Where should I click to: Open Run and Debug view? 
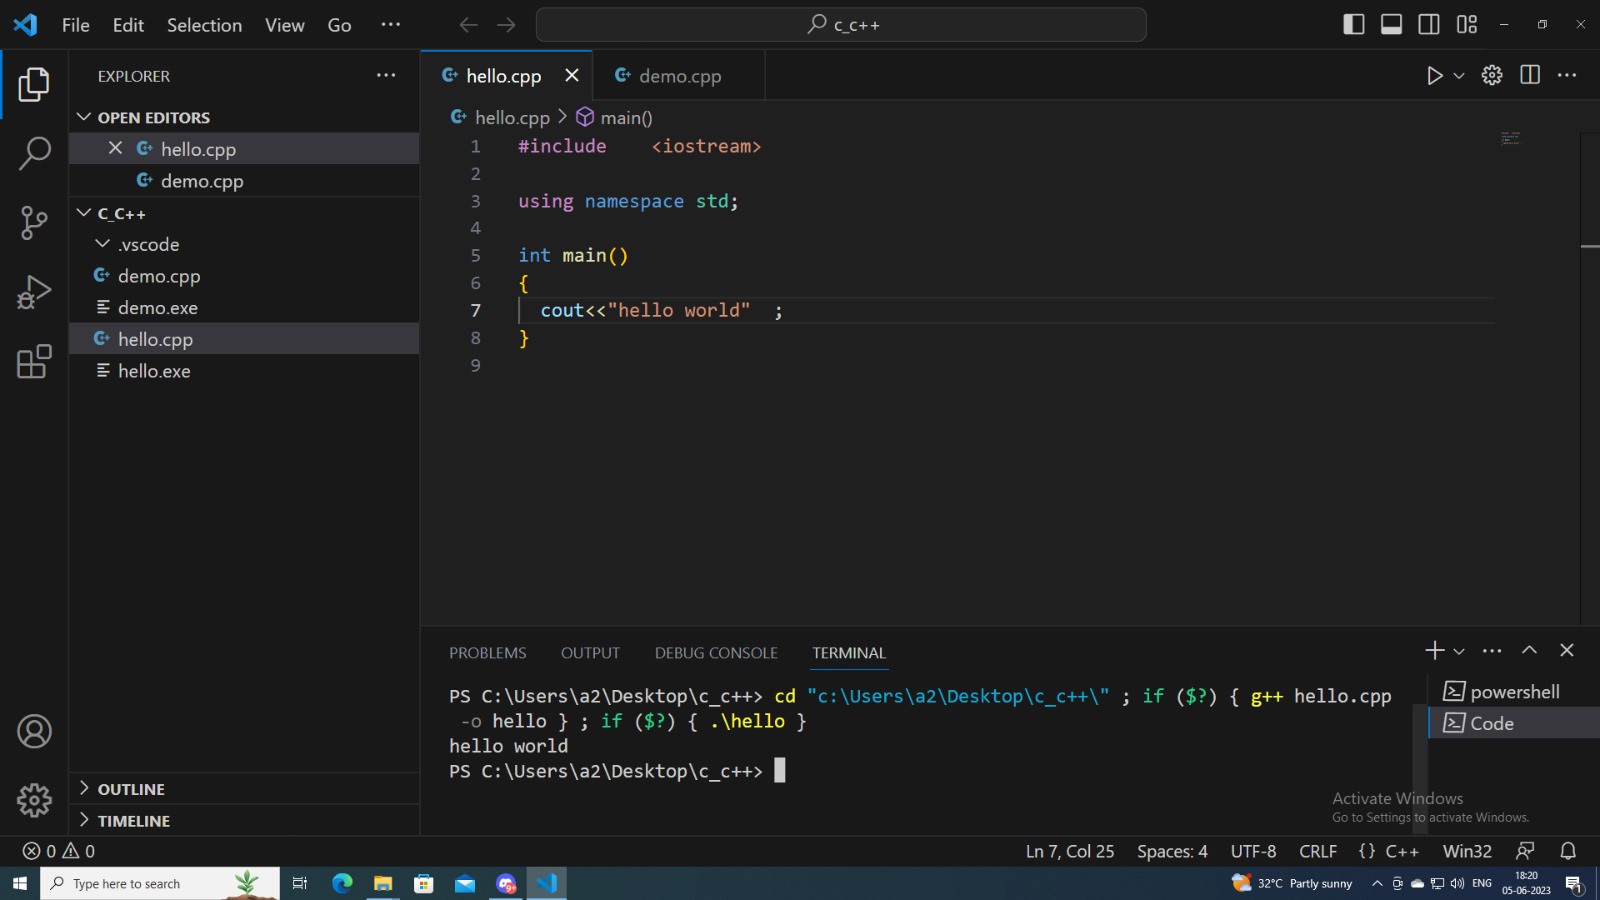click(34, 292)
